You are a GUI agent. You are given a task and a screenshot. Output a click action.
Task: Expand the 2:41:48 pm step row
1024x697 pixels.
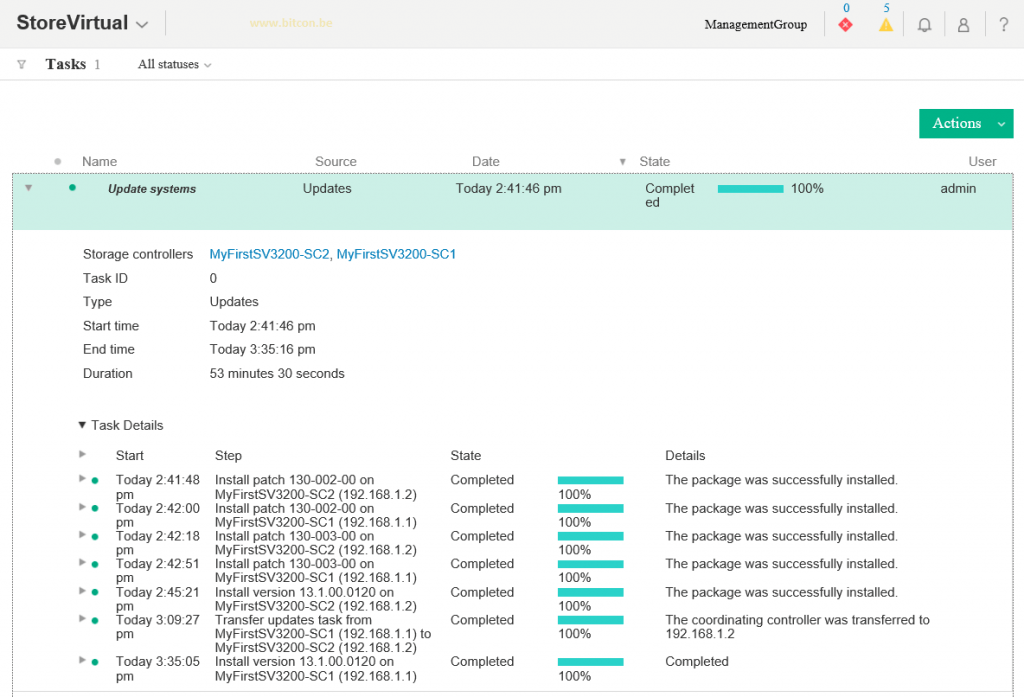82,478
